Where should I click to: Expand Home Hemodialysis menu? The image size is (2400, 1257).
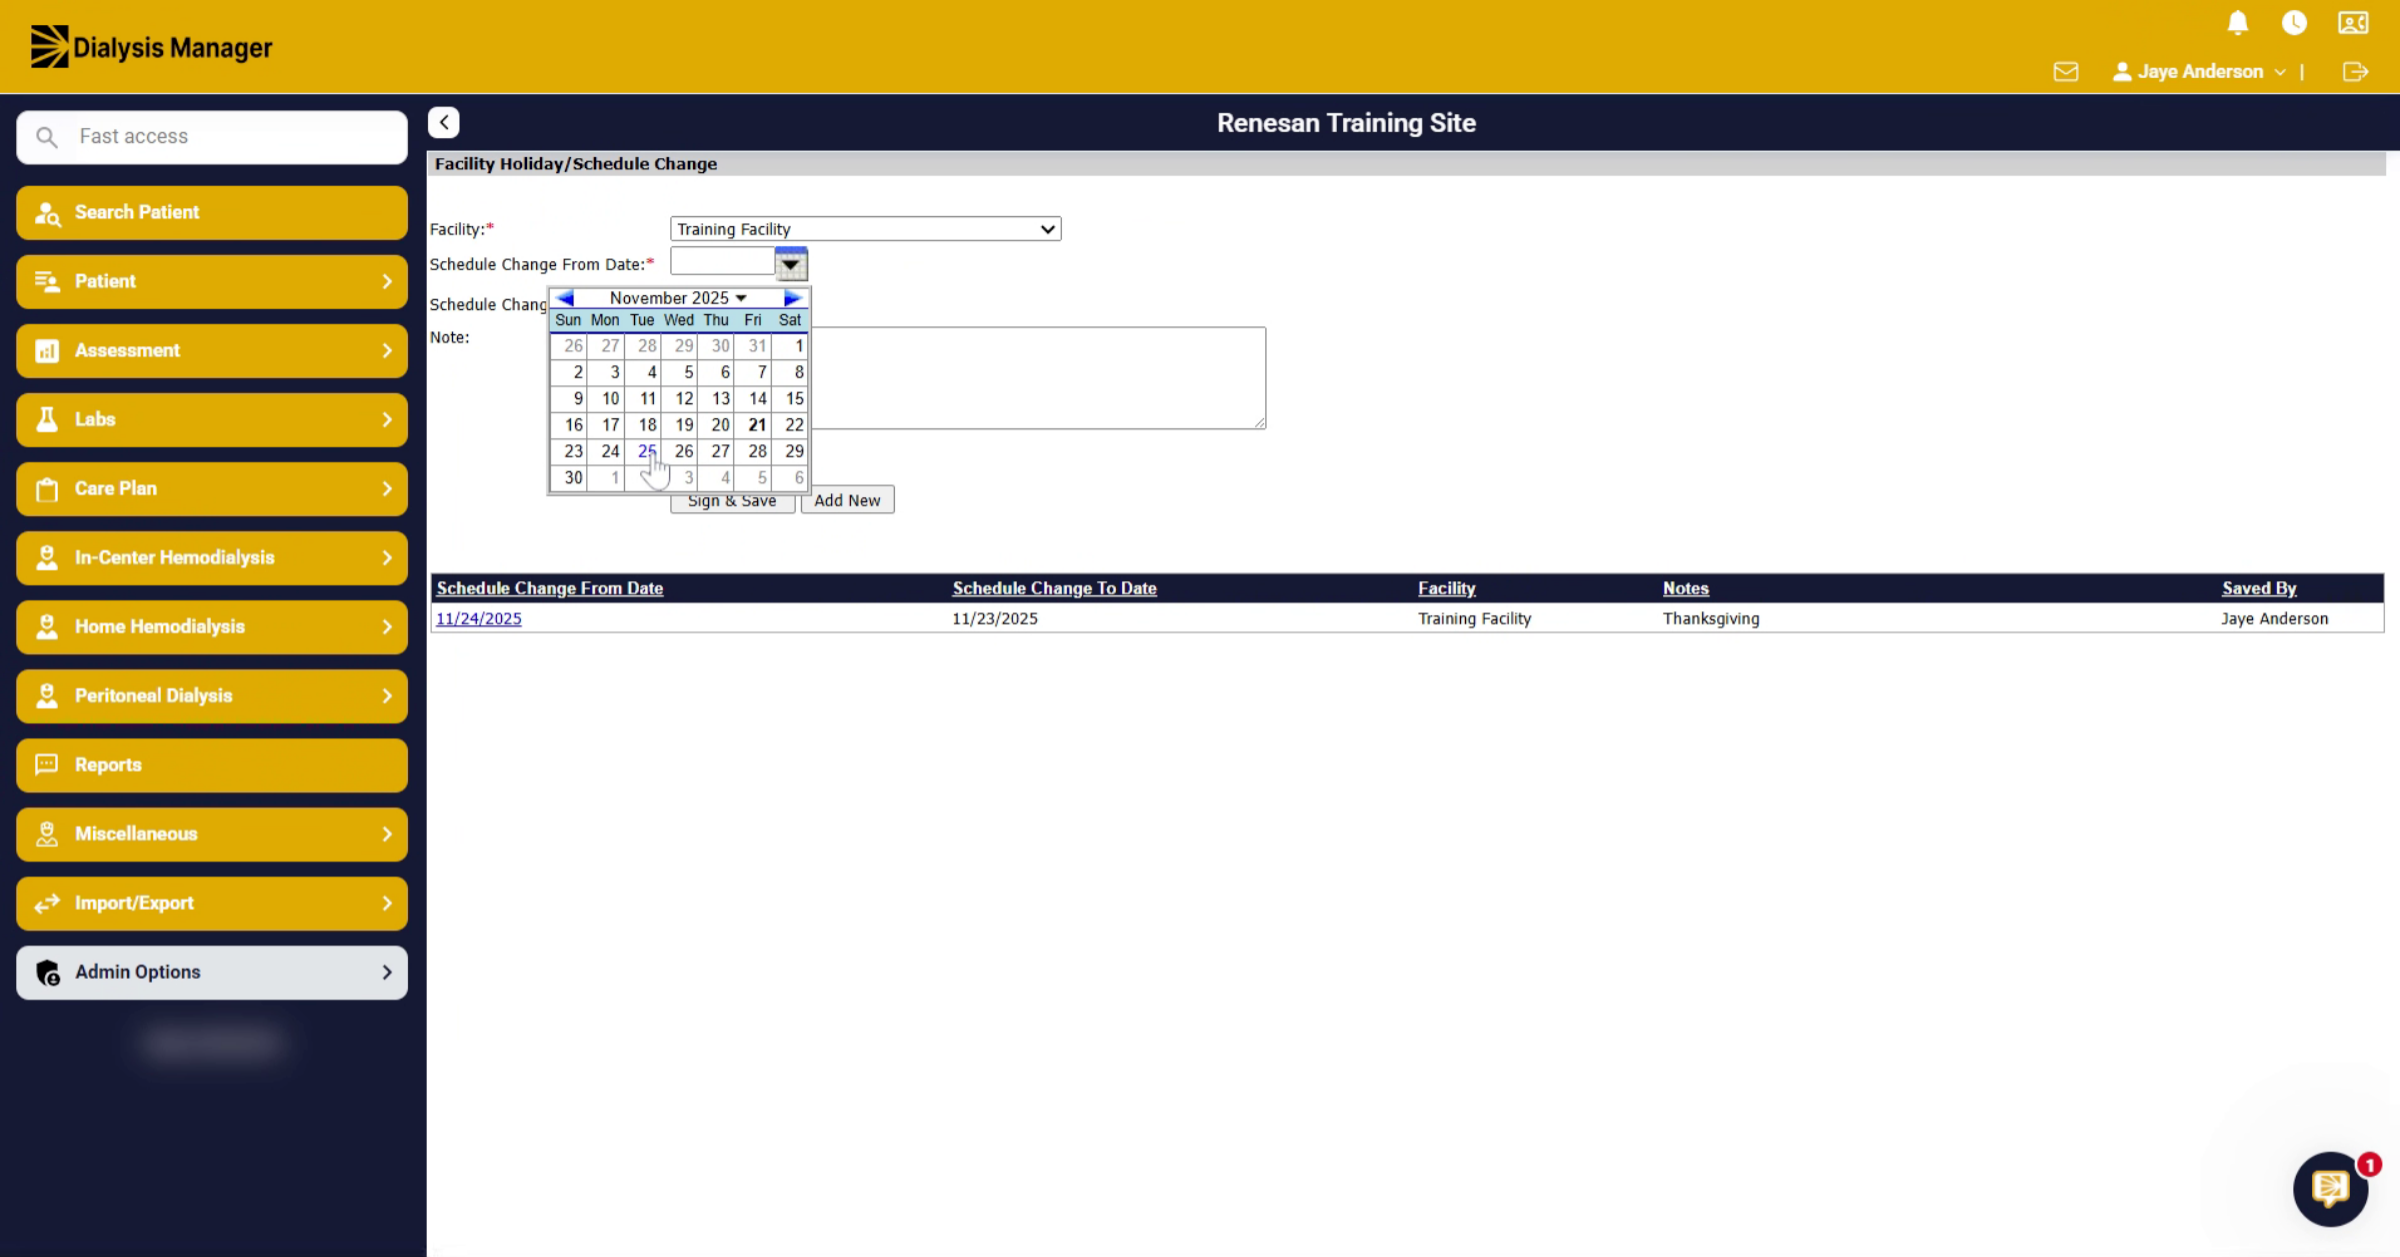coord(212,626)
